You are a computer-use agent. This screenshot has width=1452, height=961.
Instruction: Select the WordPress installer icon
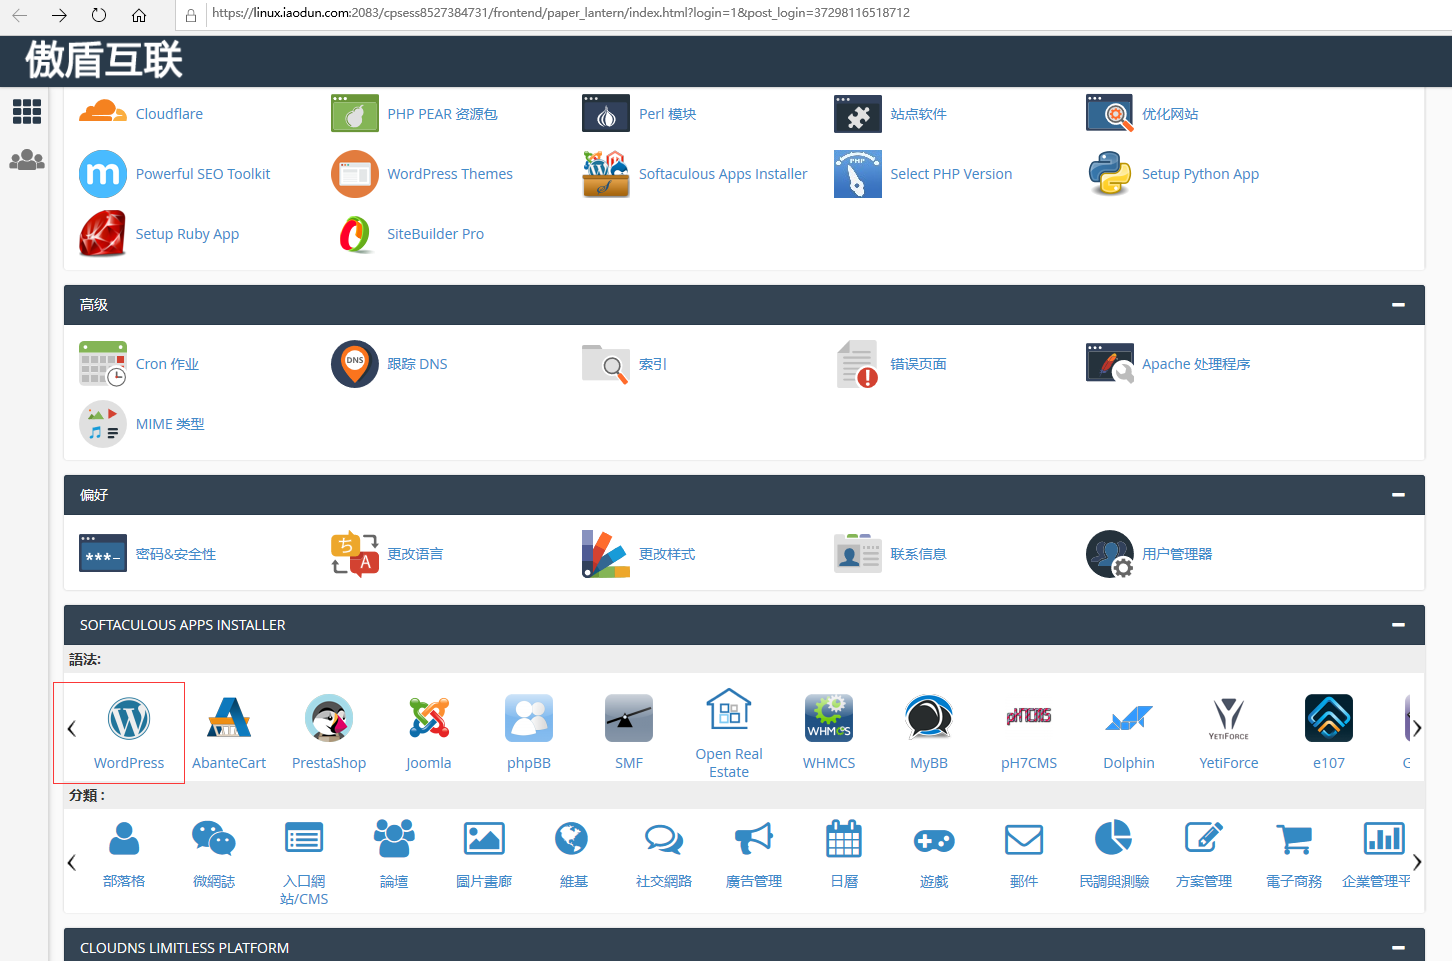pos(129,719)
